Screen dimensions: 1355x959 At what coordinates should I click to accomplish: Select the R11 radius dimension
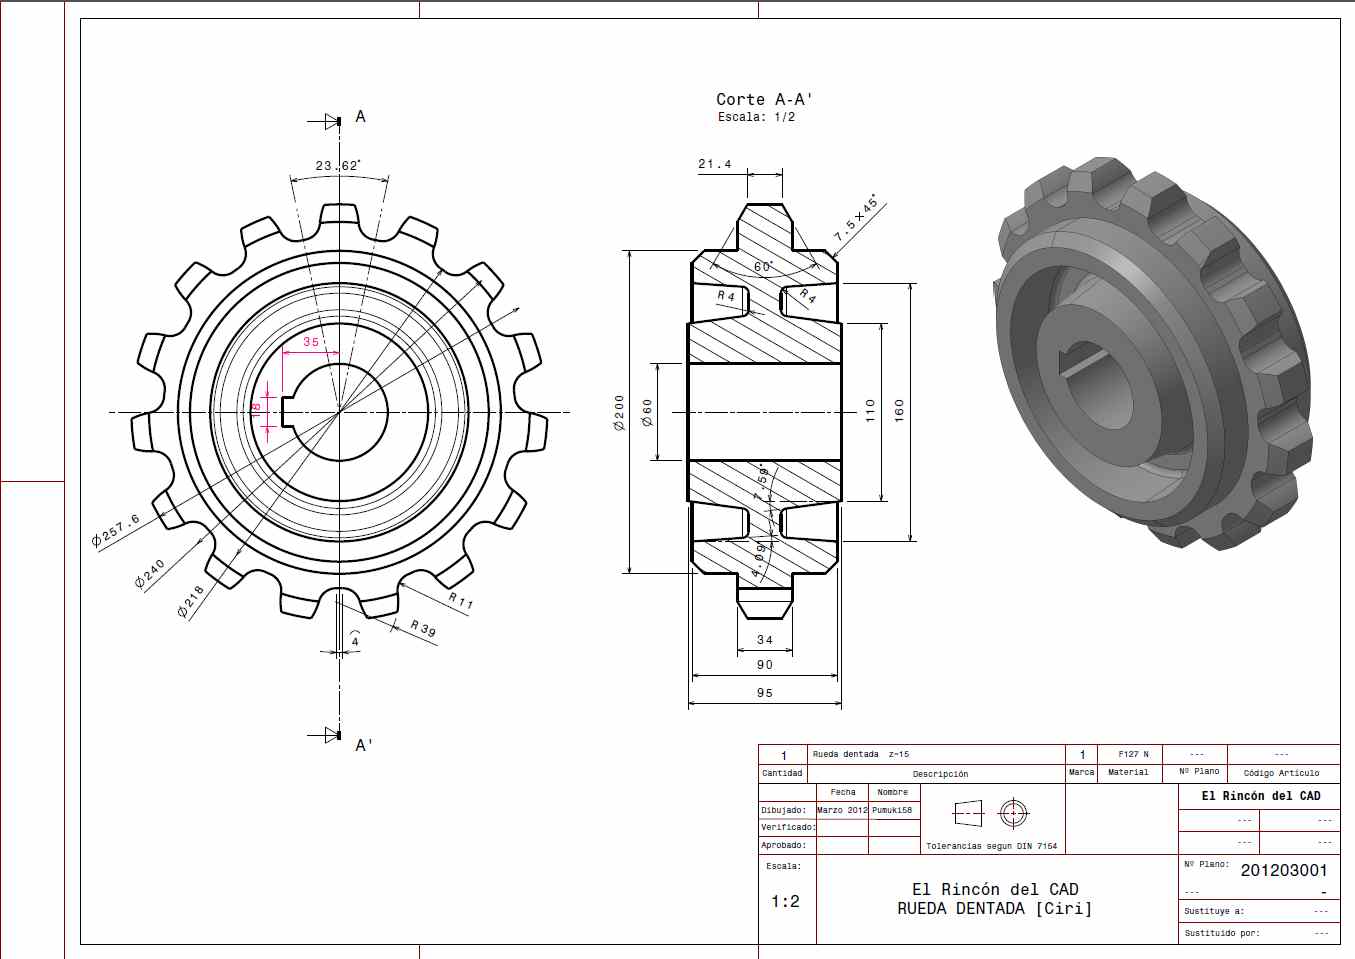pos(461,601)
